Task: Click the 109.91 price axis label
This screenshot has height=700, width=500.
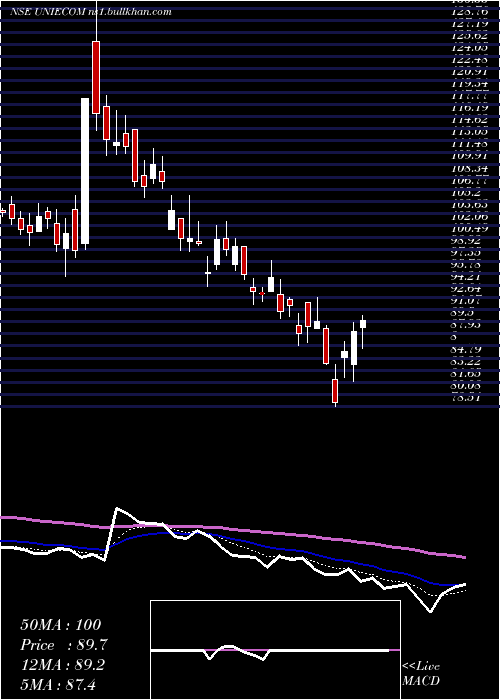Action: point(469,156)
